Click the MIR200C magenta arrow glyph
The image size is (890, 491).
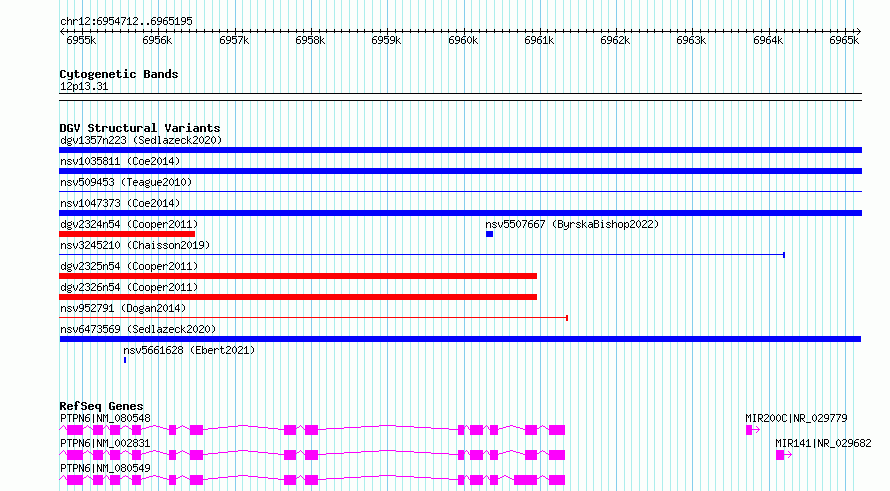tap(753, 430)
